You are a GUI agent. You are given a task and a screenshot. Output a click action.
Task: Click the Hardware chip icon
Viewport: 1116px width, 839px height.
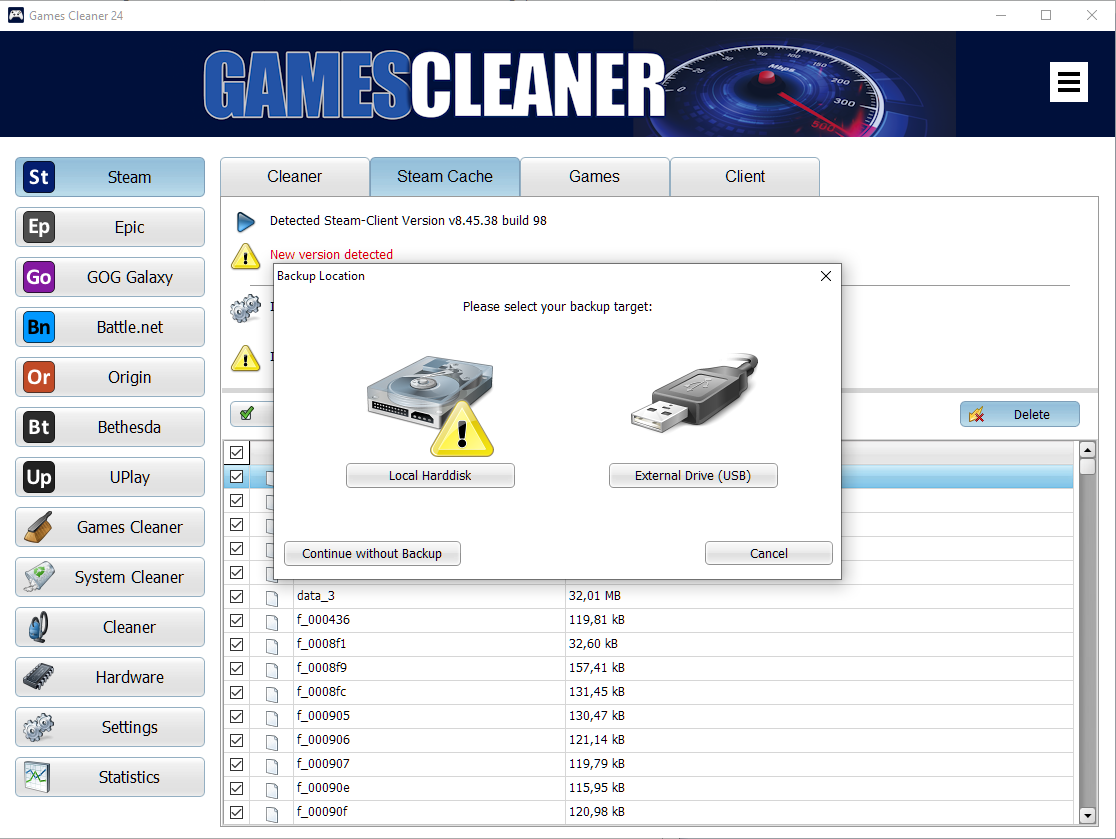tap(38, 677)
